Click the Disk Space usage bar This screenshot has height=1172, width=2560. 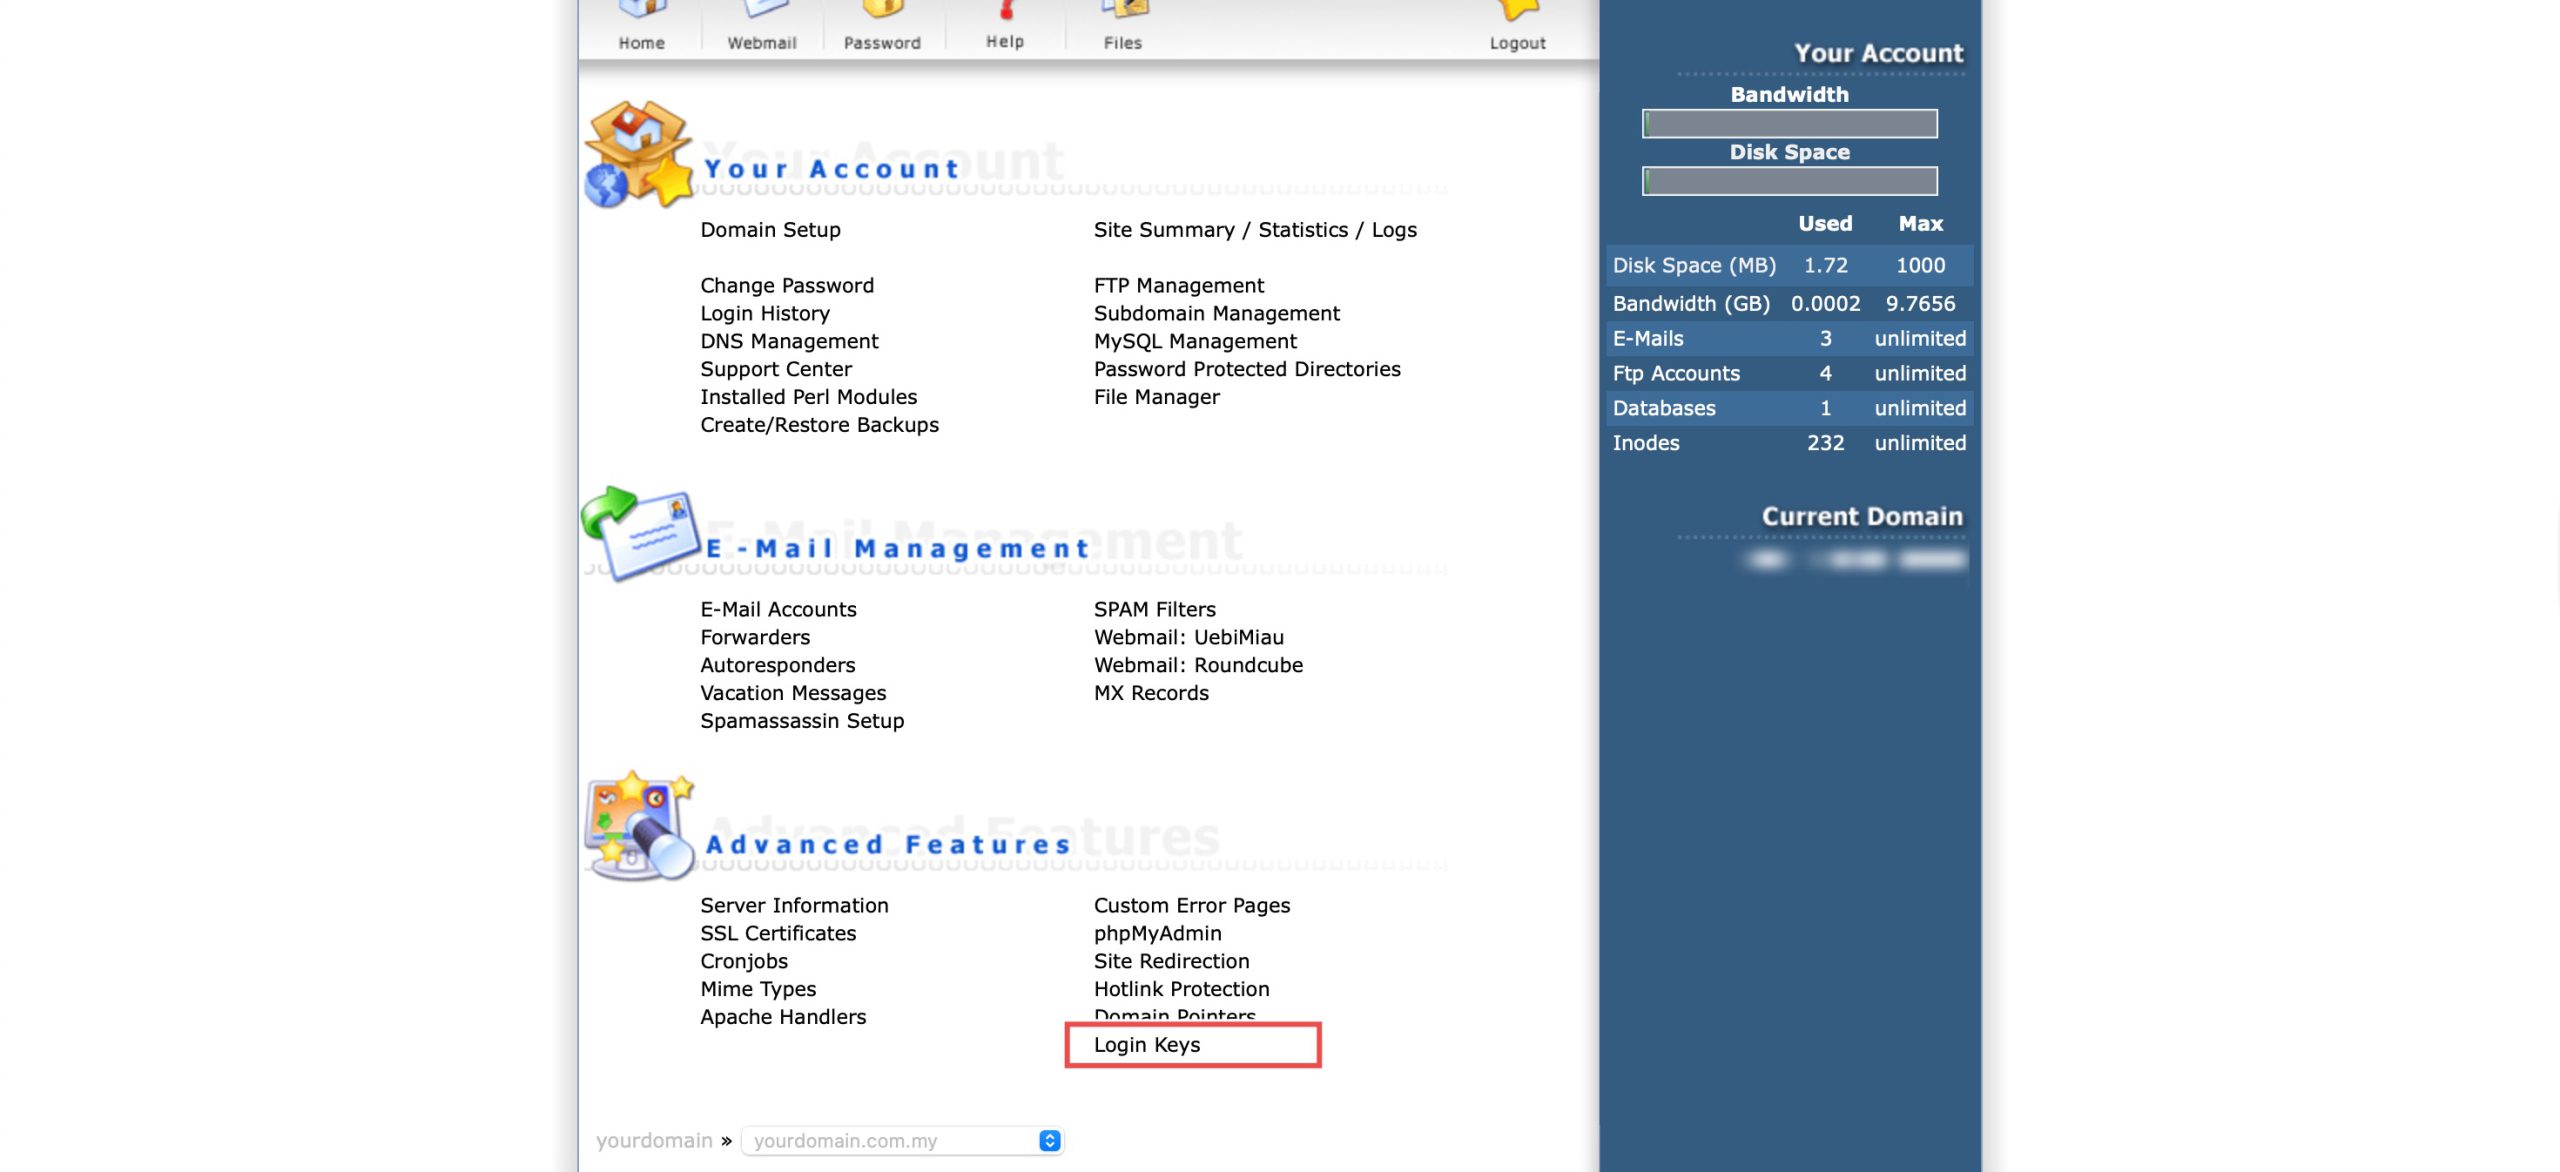[x=1789, y=181]
